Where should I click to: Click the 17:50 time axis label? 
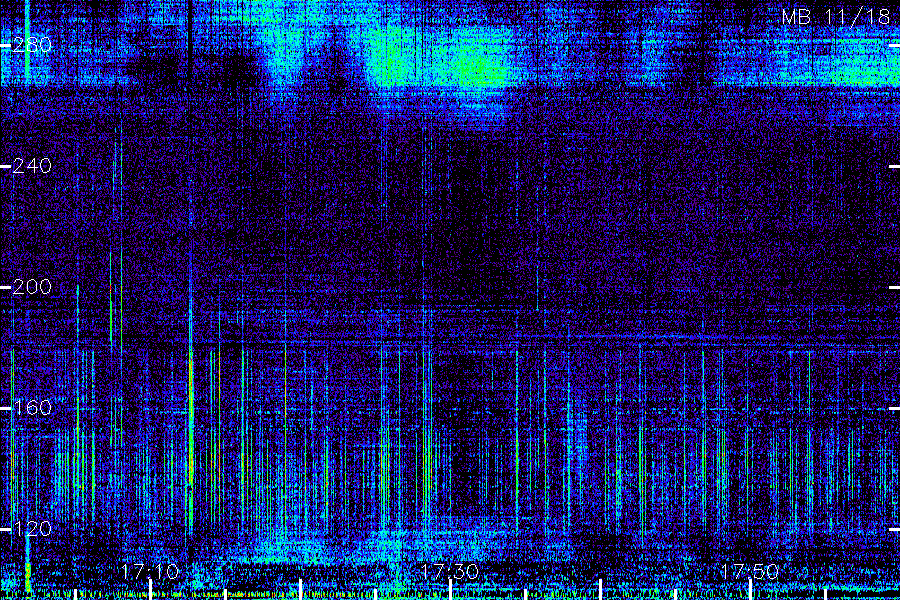pos(749,572)
